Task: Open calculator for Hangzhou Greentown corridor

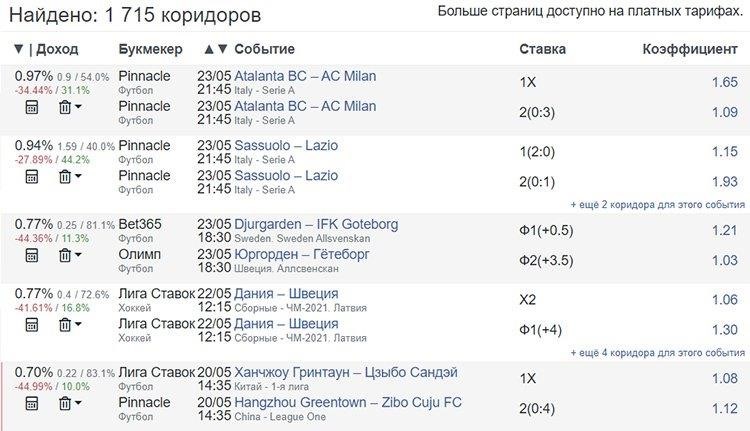Action: point(32,404)
